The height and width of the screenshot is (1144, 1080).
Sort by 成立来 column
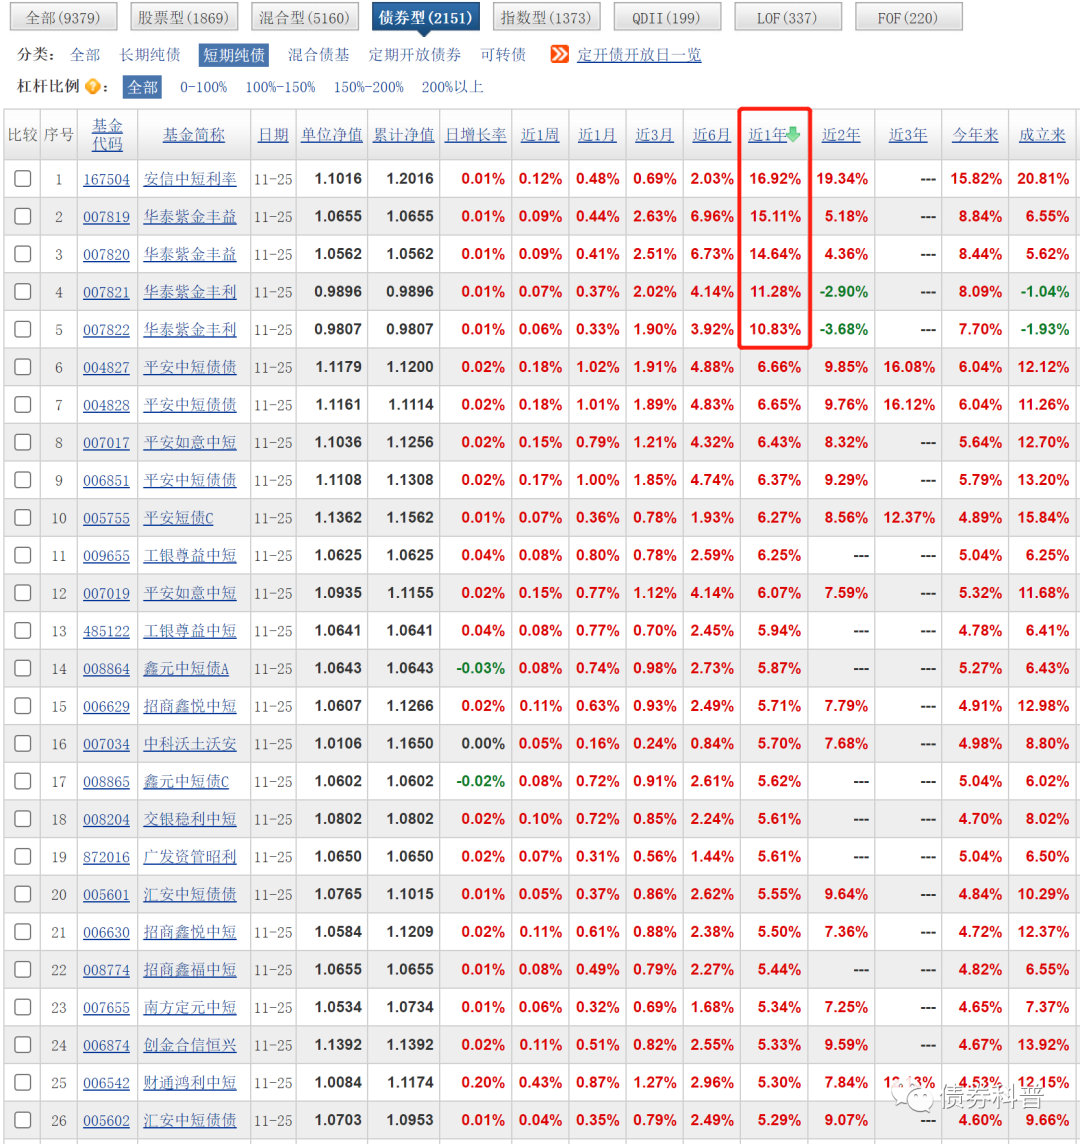pyautogui.click(x=1042, y=135)
